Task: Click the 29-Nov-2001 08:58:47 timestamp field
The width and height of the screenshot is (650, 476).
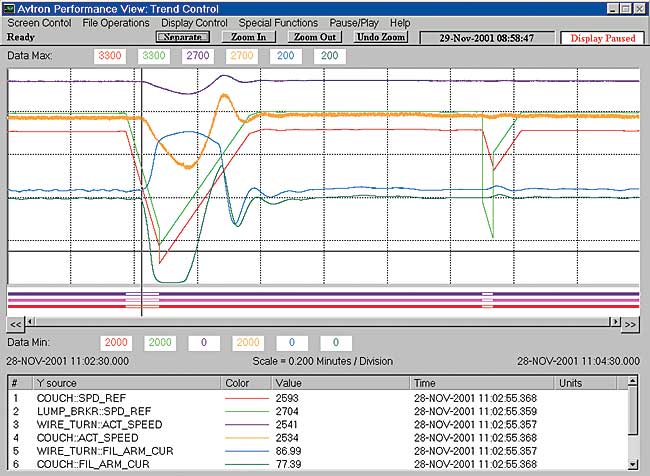Action: 487,38
